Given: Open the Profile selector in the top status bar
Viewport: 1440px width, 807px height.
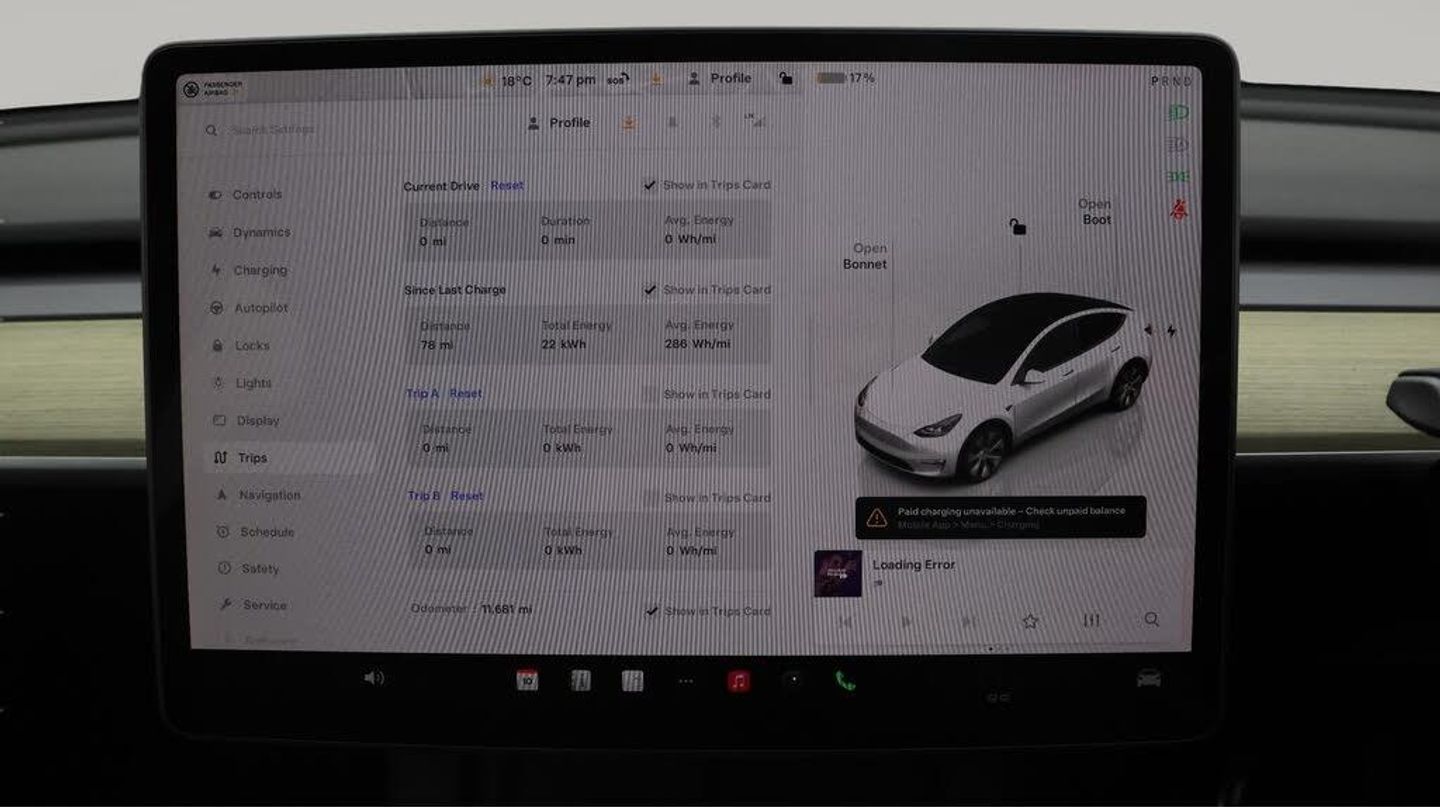Looking at the screenshot, I should (719, 78).
